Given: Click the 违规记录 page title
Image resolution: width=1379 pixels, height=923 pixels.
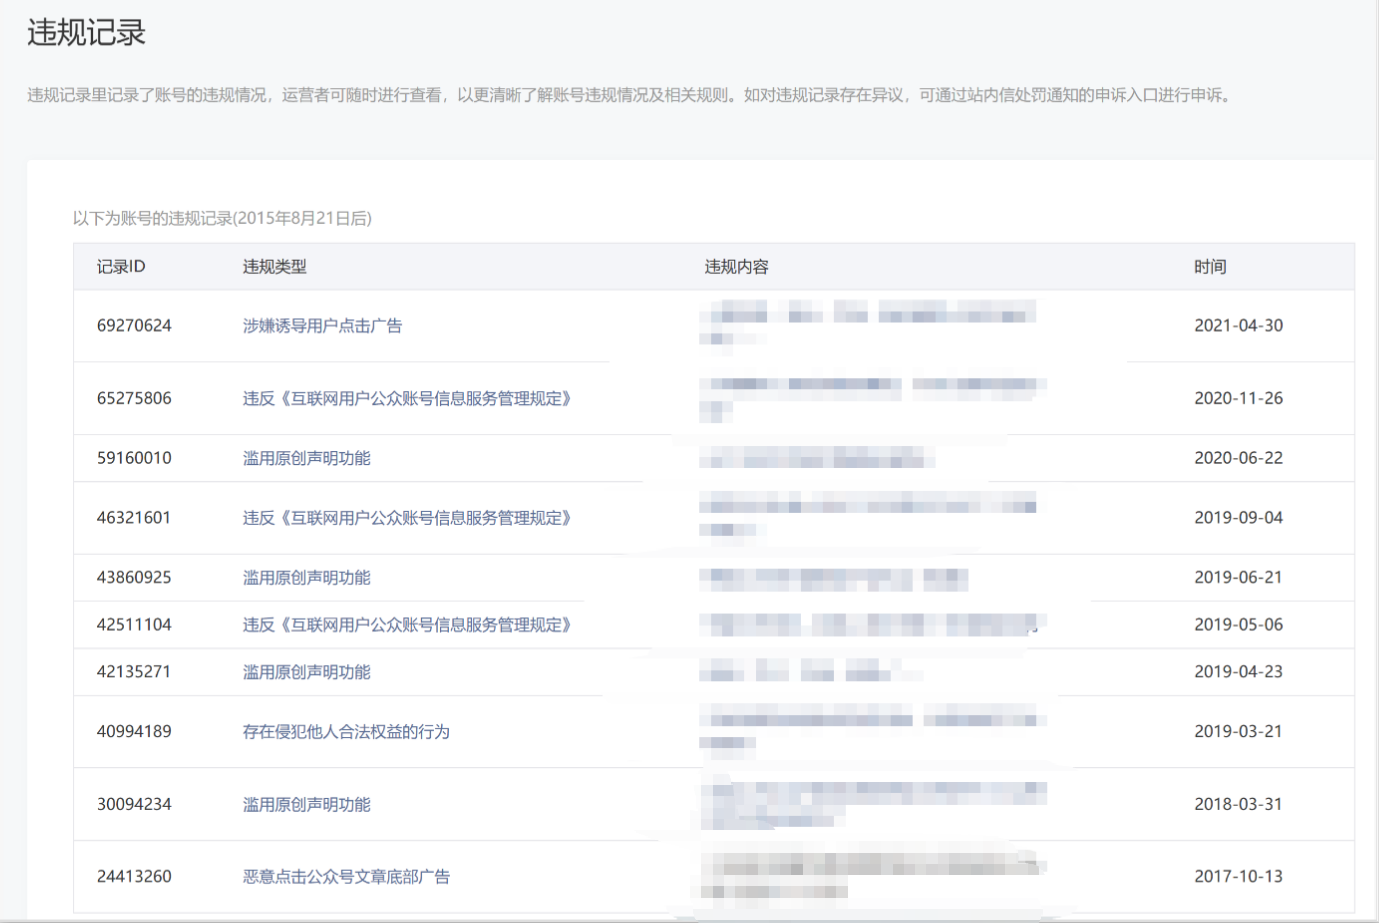Looking at the screenshot, I should (87, 33).
